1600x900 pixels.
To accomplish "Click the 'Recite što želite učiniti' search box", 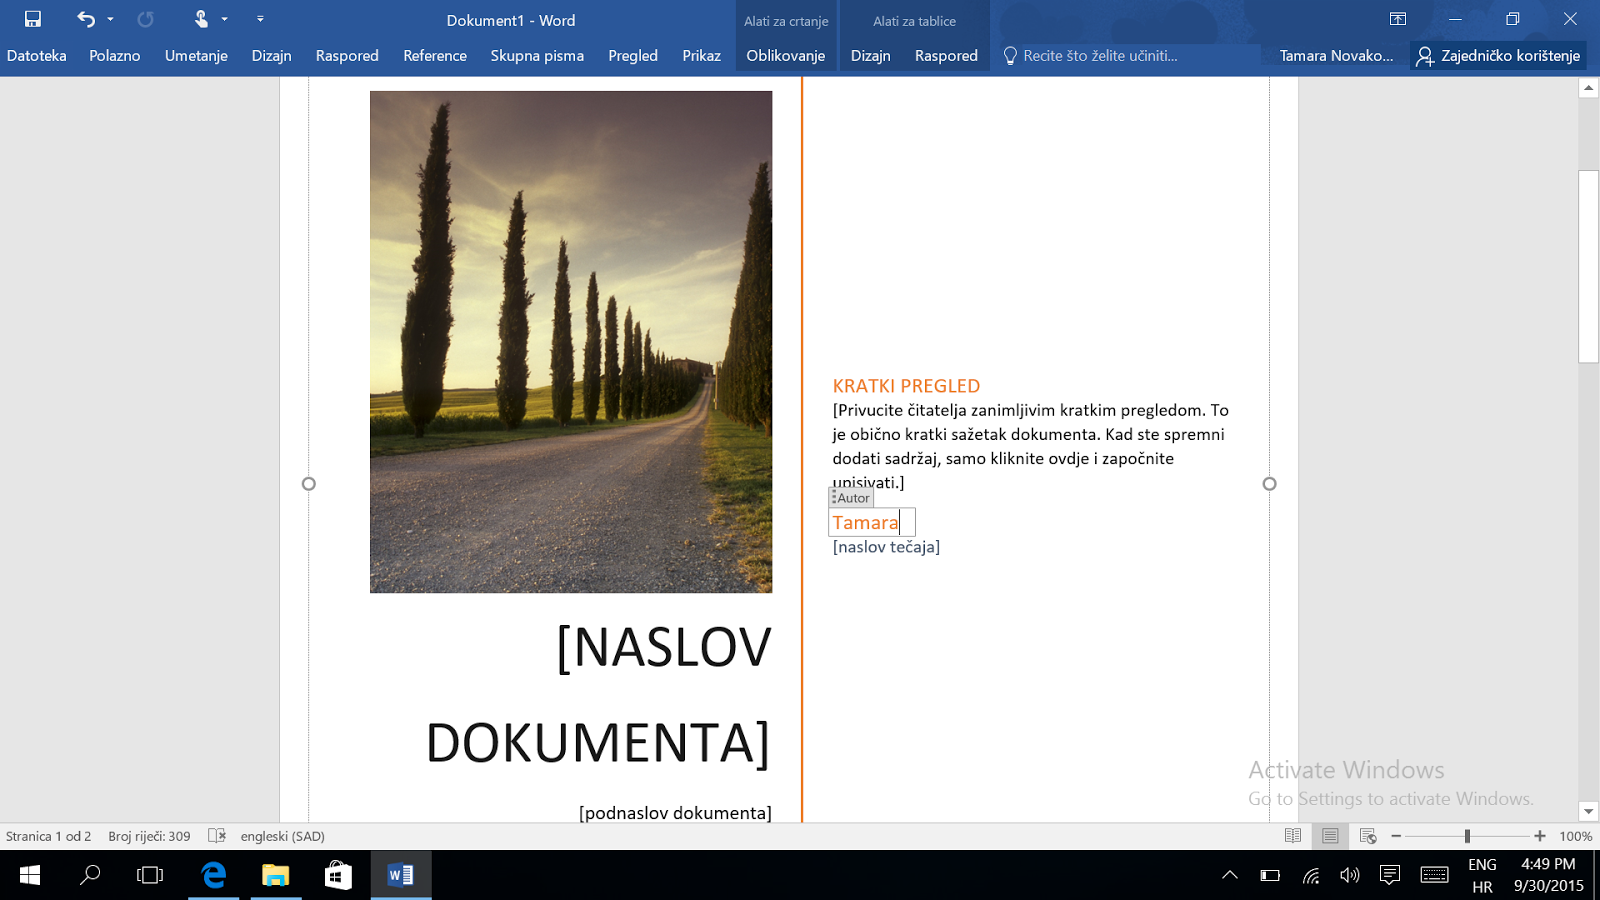I will pyautogui.click(x=1100, y=56).
